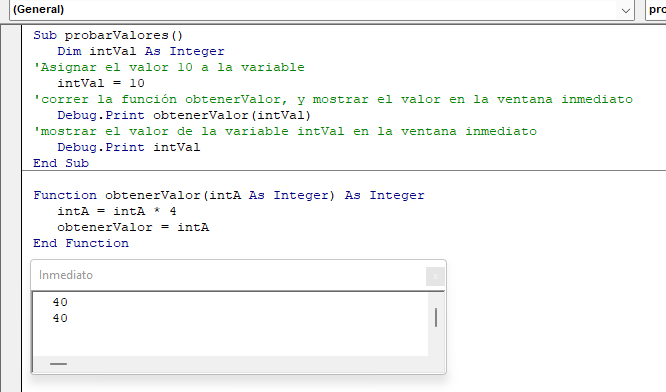Image resolution: width=666 pixels, height=392 pixels.
Task: Open the procedure dropdown at the top right
Action: [655, 10]
